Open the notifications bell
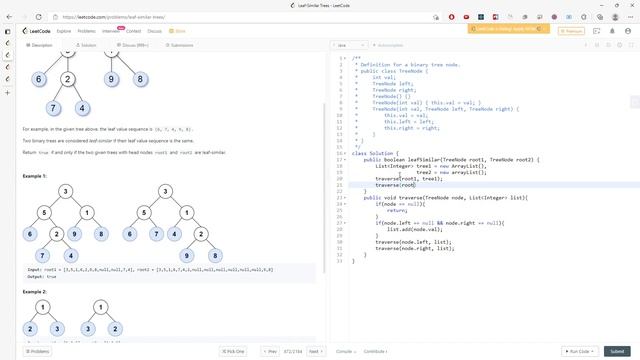 [612, 31]
